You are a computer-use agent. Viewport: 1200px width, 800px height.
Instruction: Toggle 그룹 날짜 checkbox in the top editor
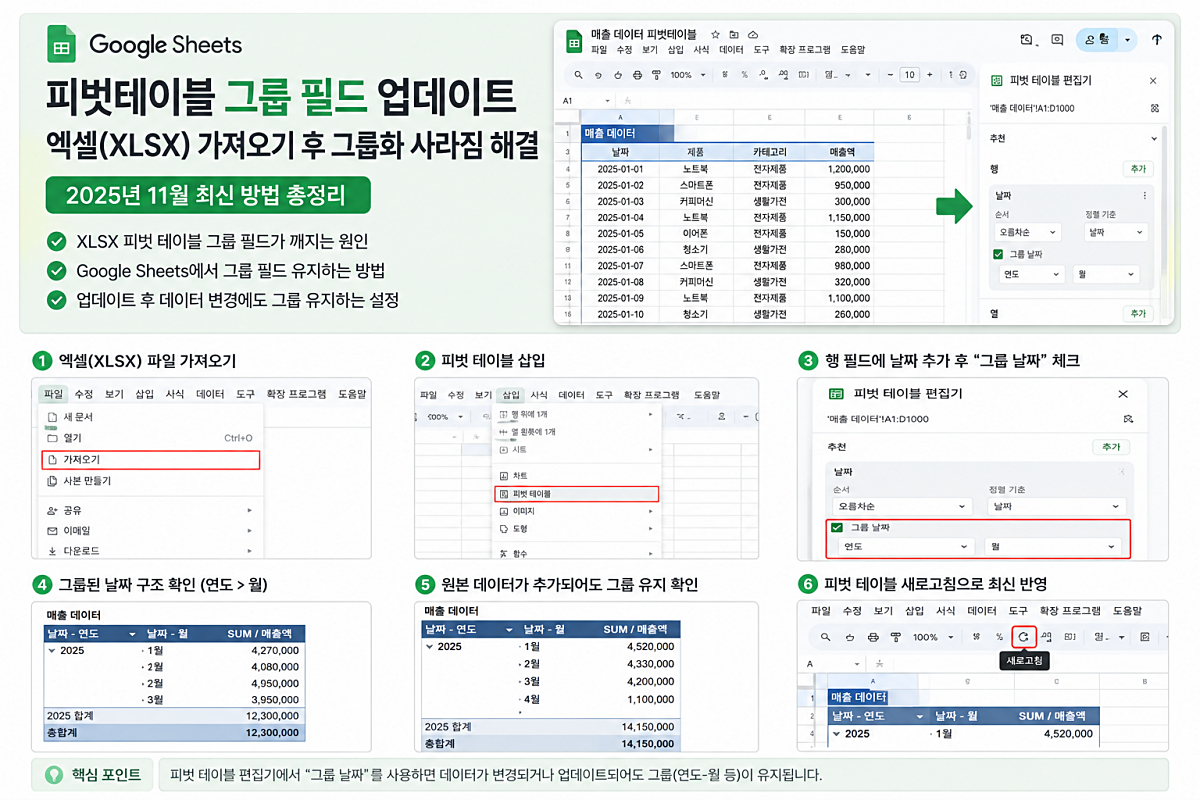(998, 254)
